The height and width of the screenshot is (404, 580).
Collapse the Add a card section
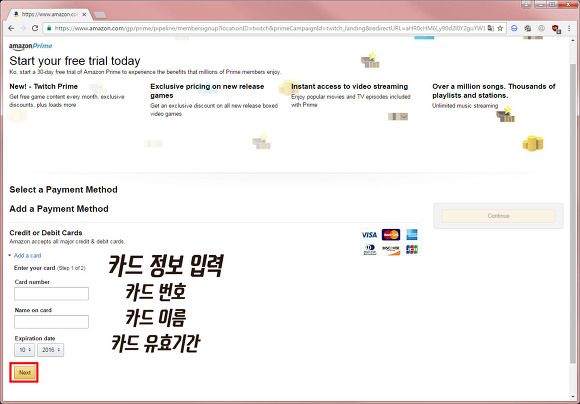pyautogui.click(x=25, y=256)
